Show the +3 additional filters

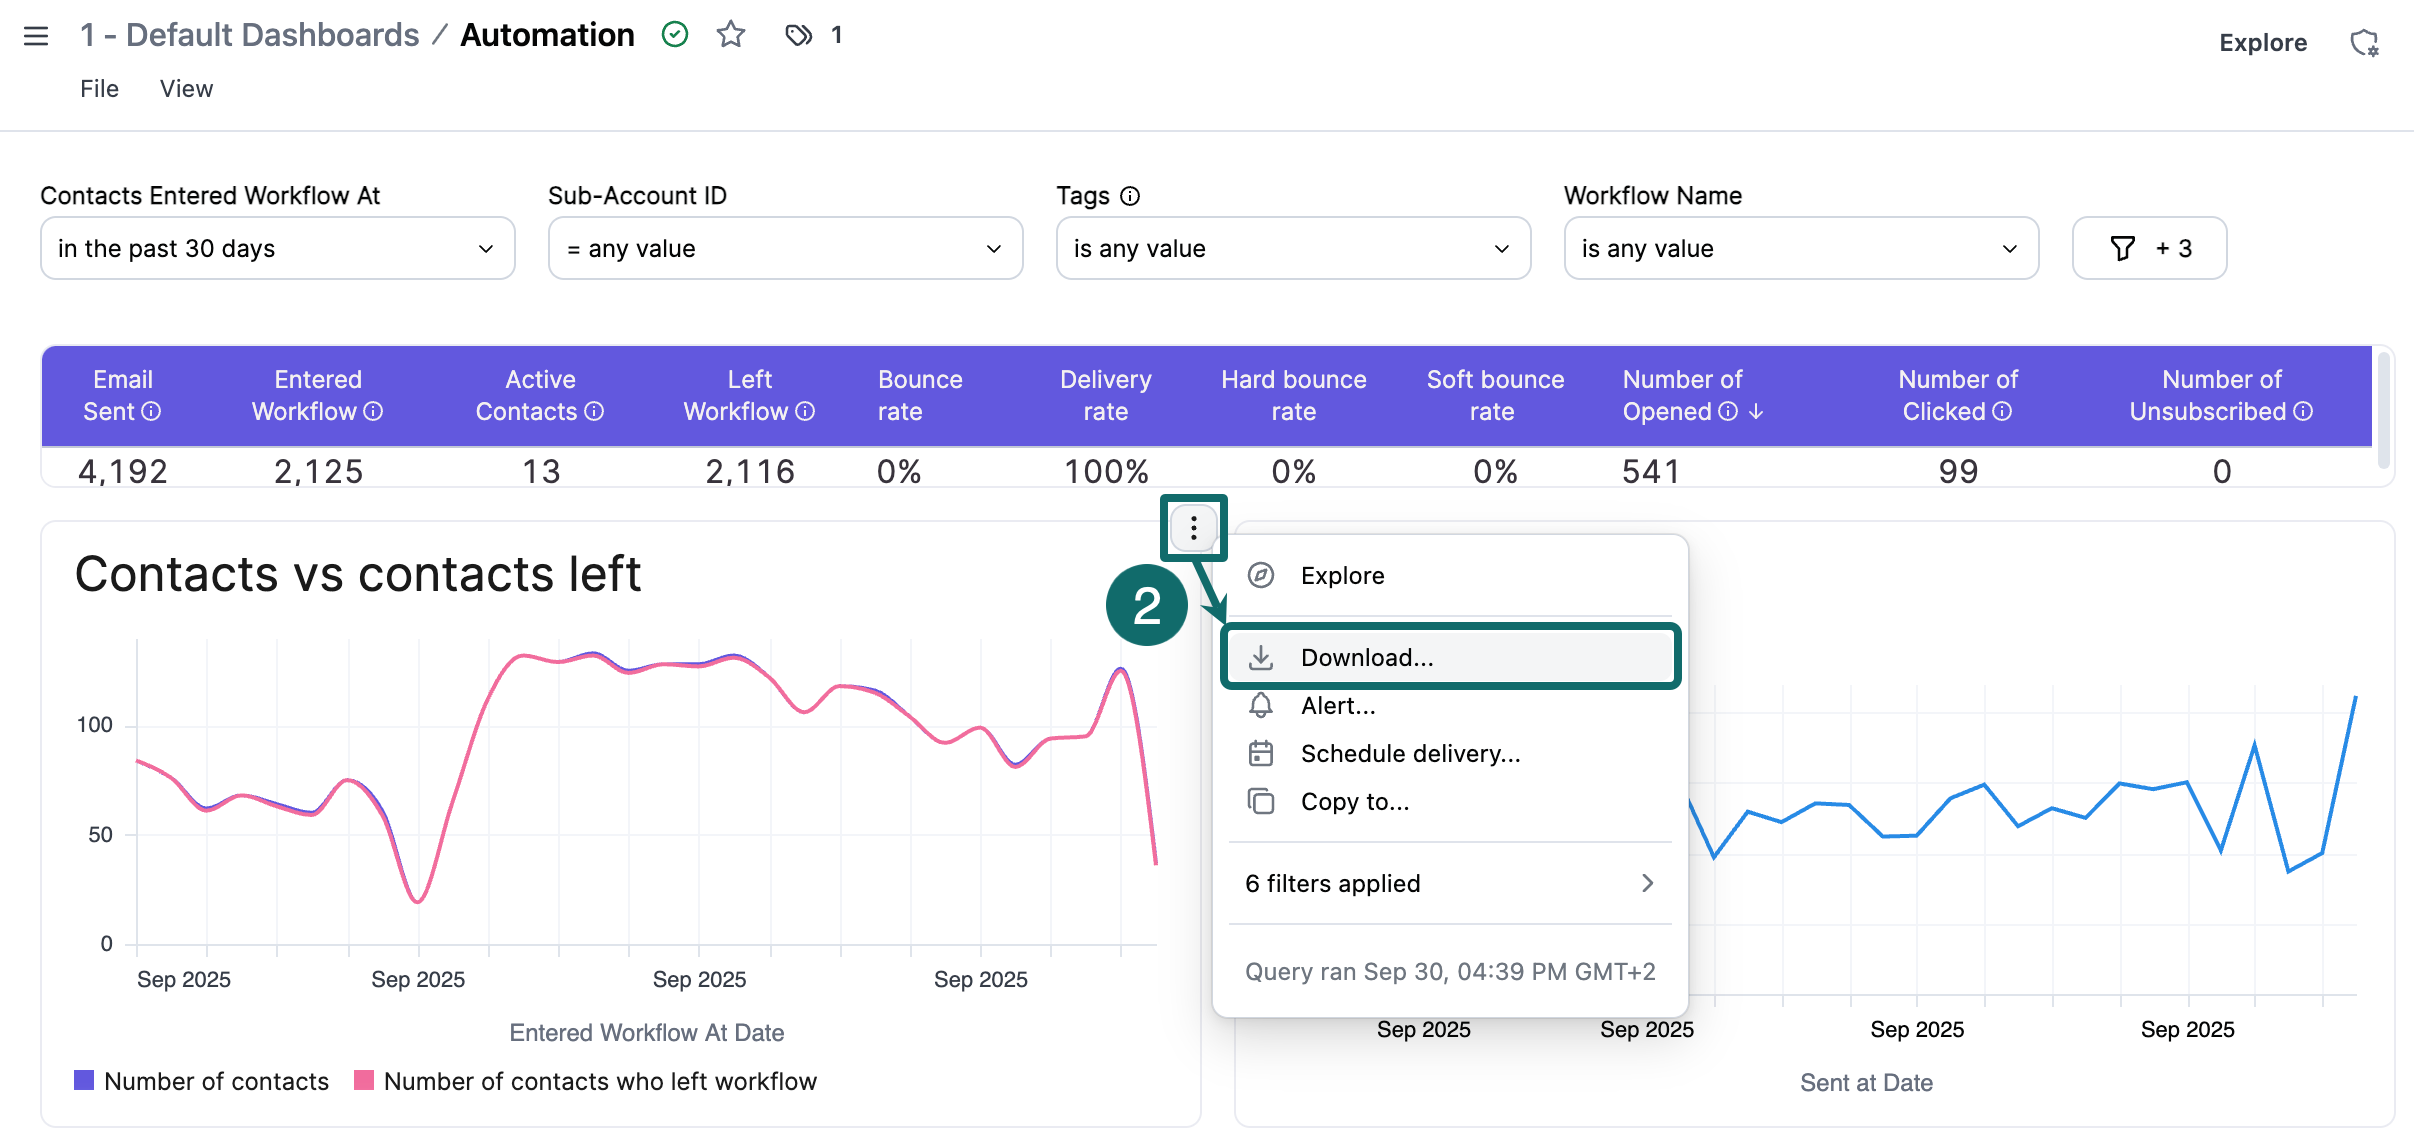click(x=2149, y=248)
